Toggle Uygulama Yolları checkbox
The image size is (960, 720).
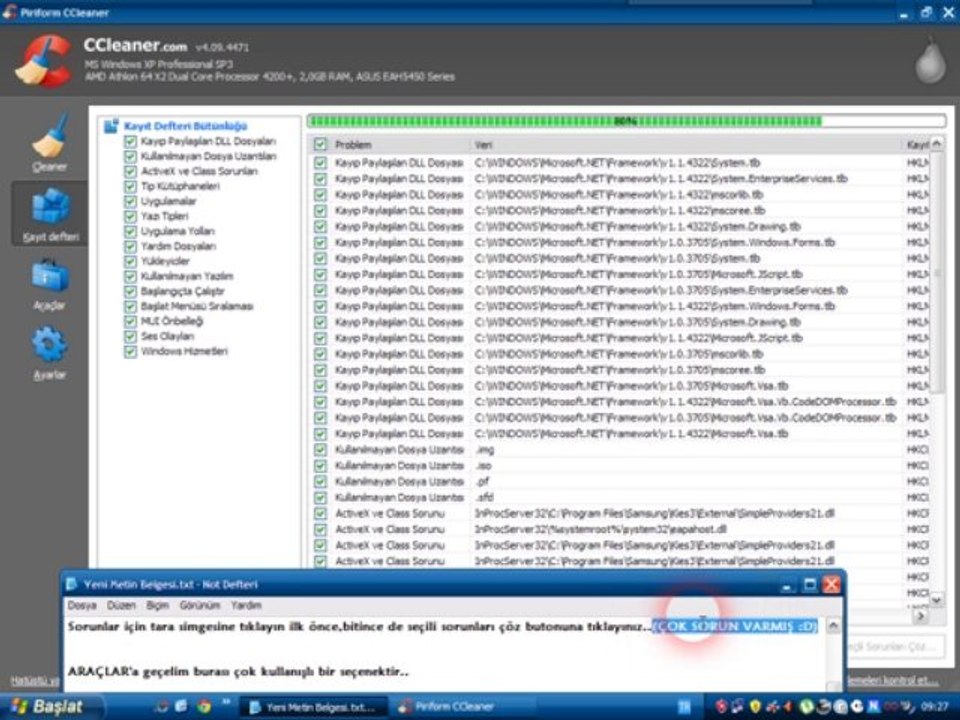coord(130,231)
